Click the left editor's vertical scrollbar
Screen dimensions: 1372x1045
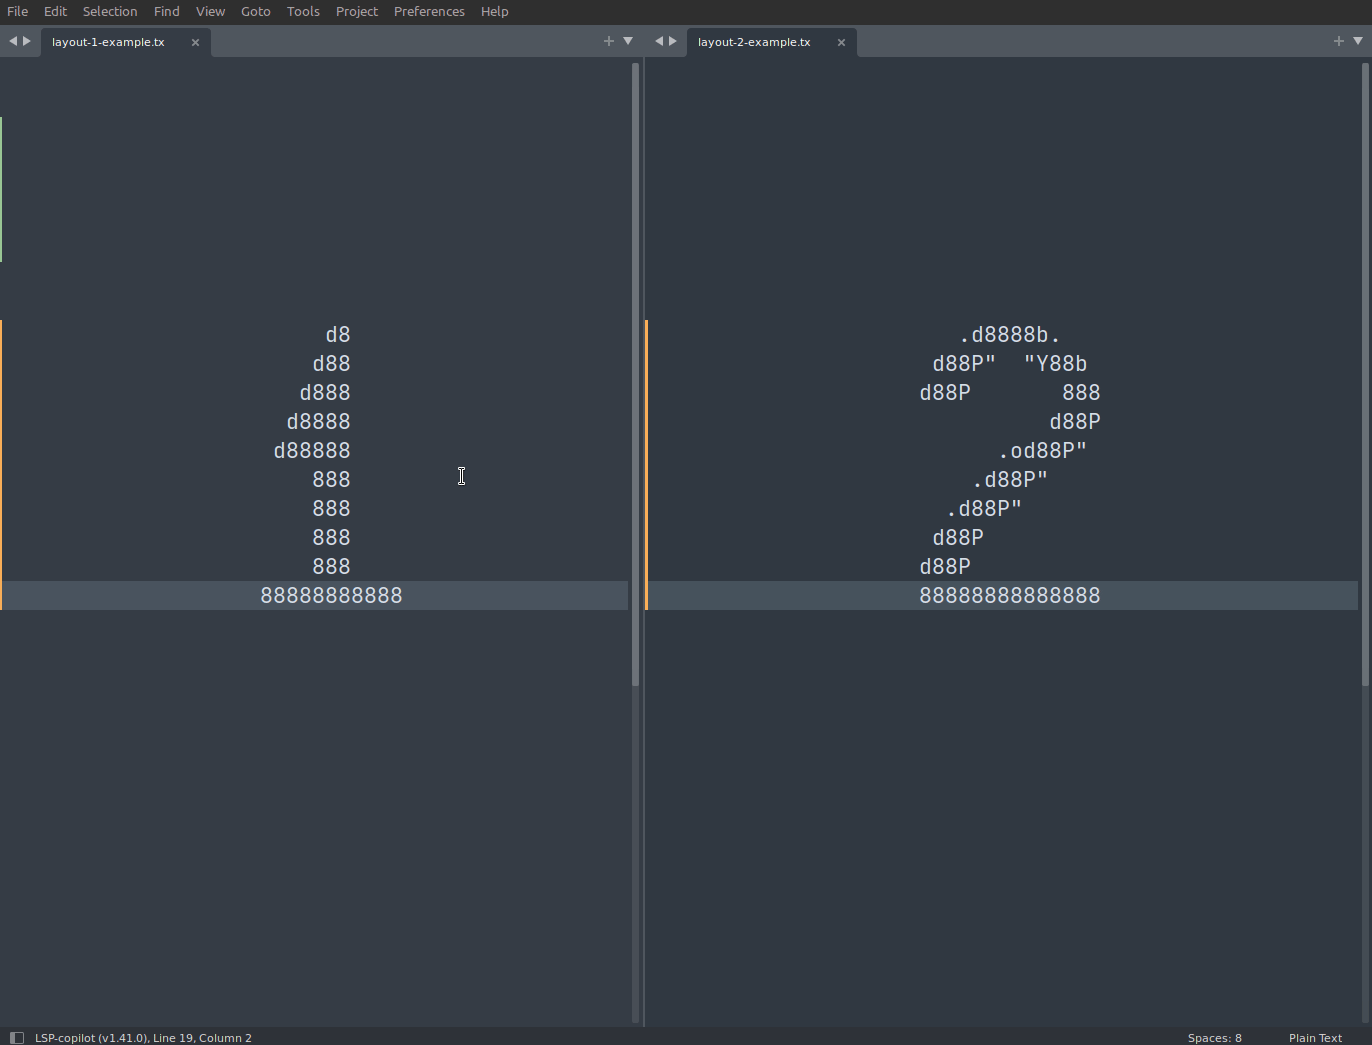636,370
